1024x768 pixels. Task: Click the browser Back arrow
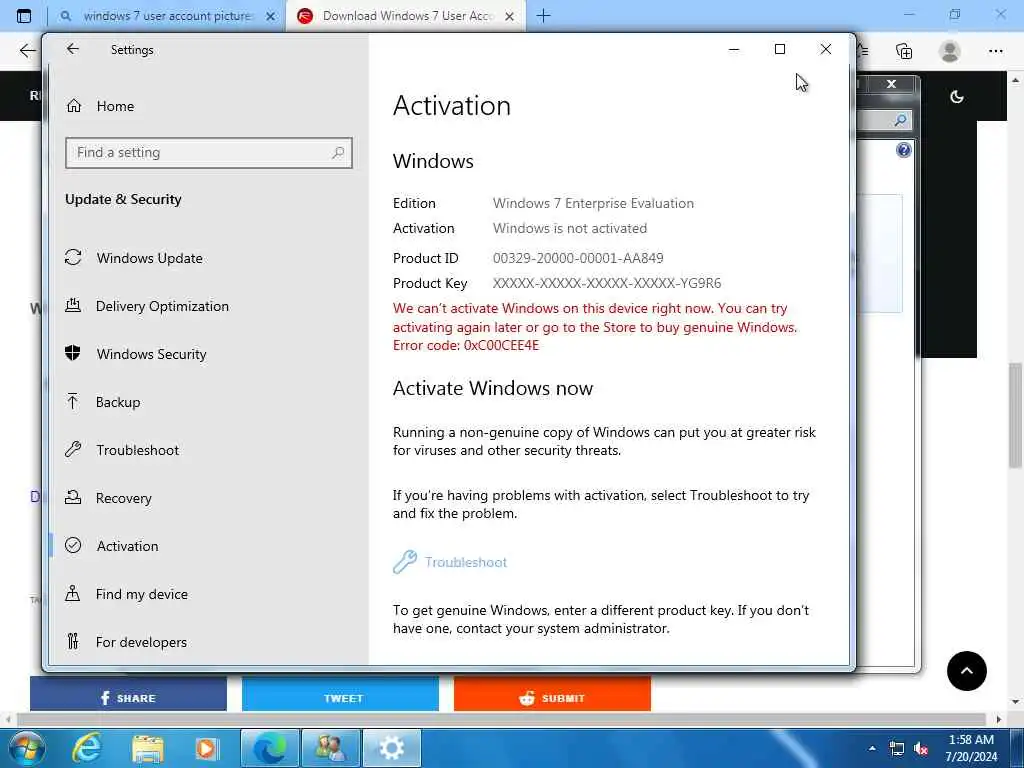pyautogui.click(x=27, y=51)
